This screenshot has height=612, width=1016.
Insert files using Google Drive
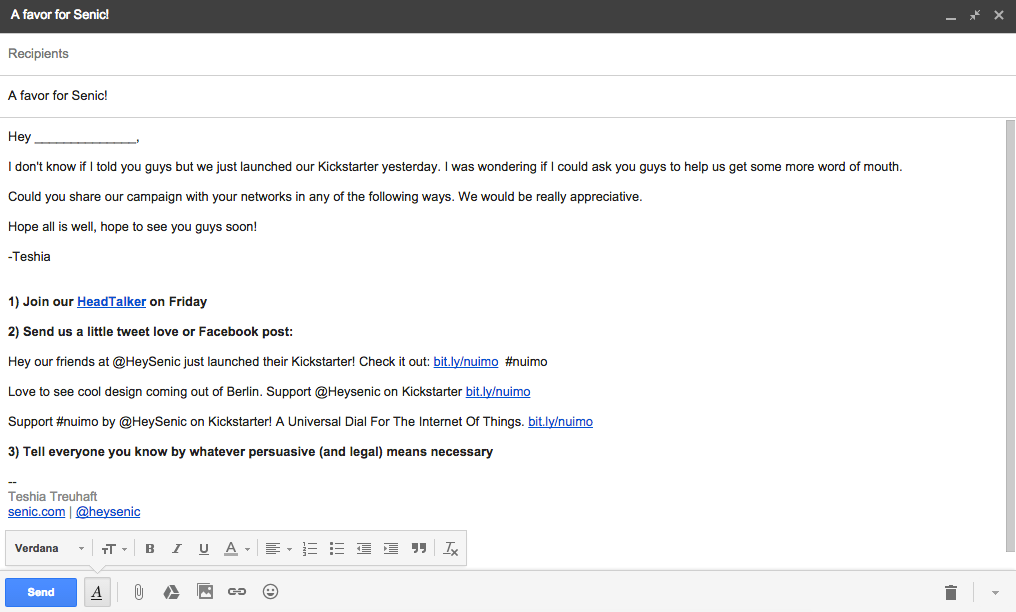point(171,592)
